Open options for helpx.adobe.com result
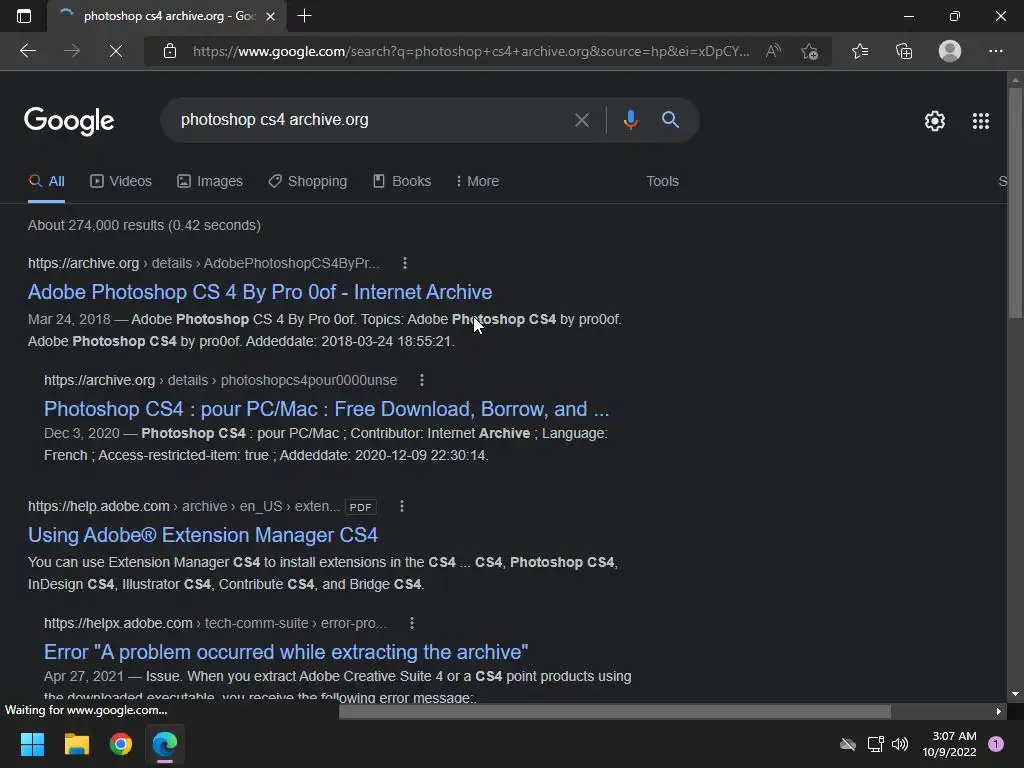 pos(411,623)
